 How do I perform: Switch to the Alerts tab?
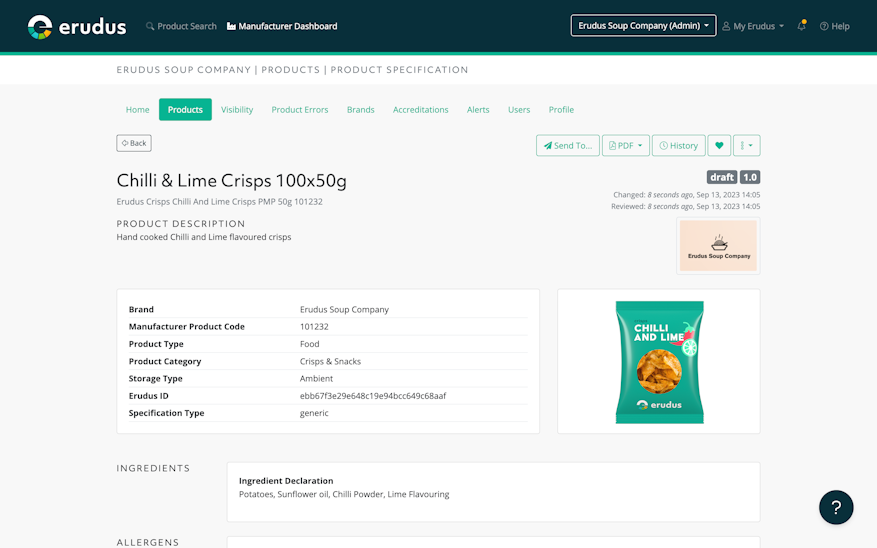(x=478, y=110)
